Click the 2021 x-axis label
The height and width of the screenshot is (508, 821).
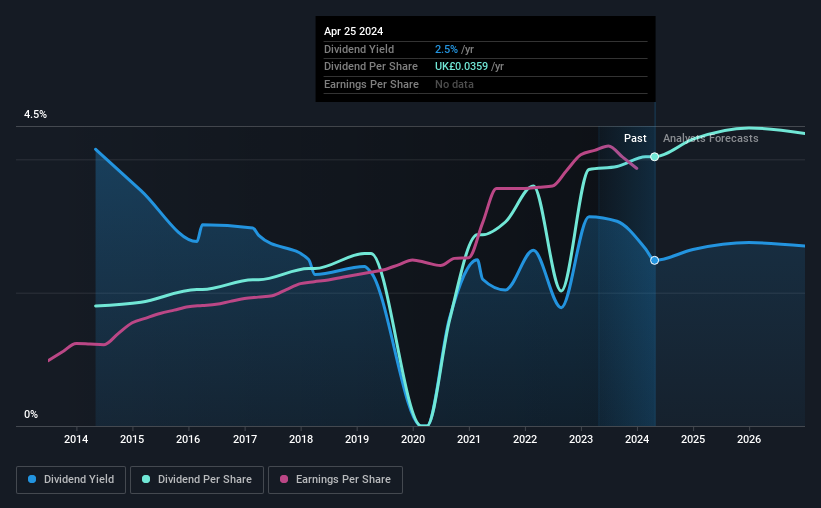pos(469,439)
